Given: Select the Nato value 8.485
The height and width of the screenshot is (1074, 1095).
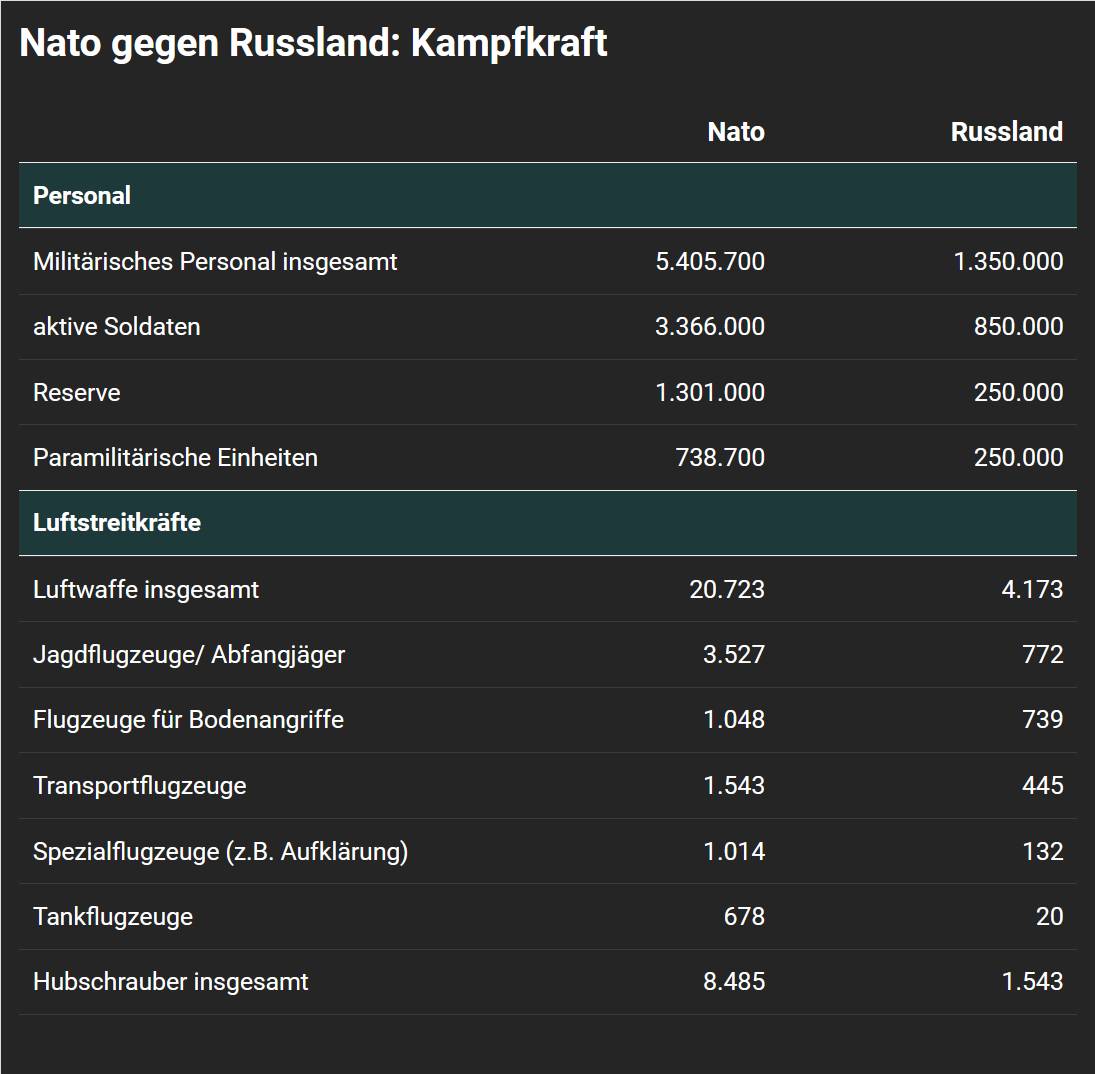Looking at the screenshot, I should (x=734, y=982).
